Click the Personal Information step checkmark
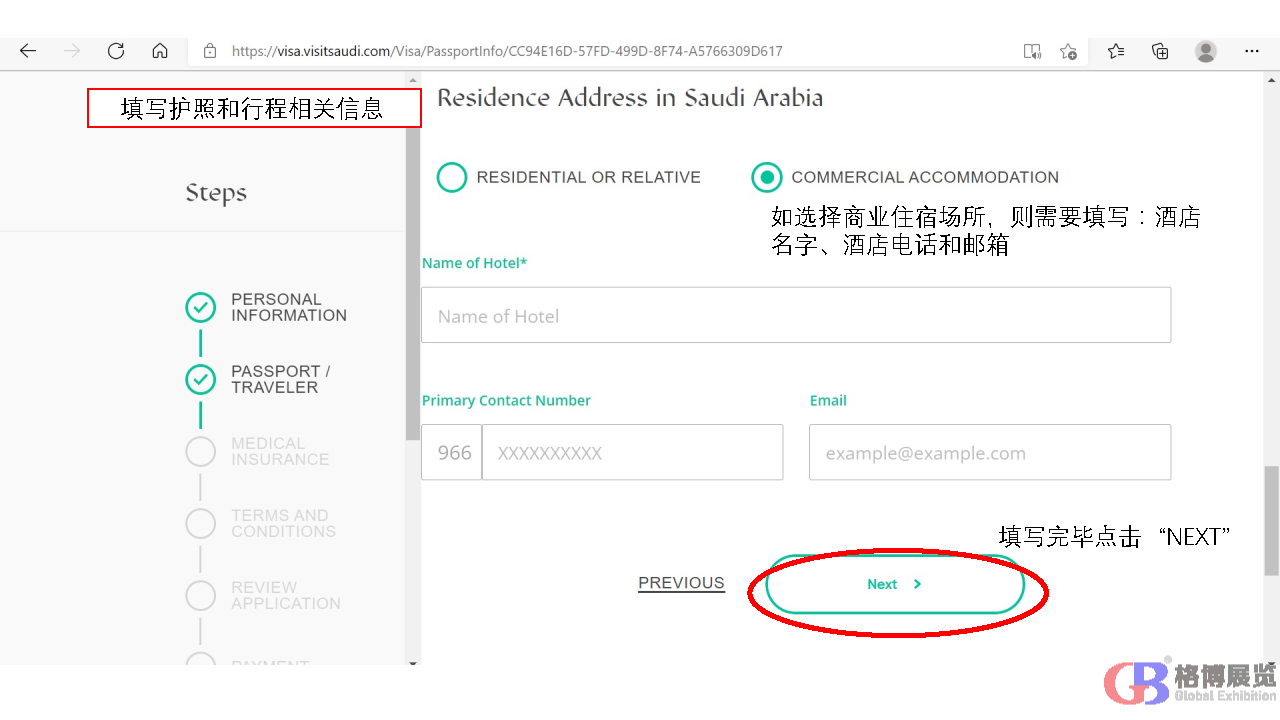This screenshot has height=720, width=1280. pos(201,307)
